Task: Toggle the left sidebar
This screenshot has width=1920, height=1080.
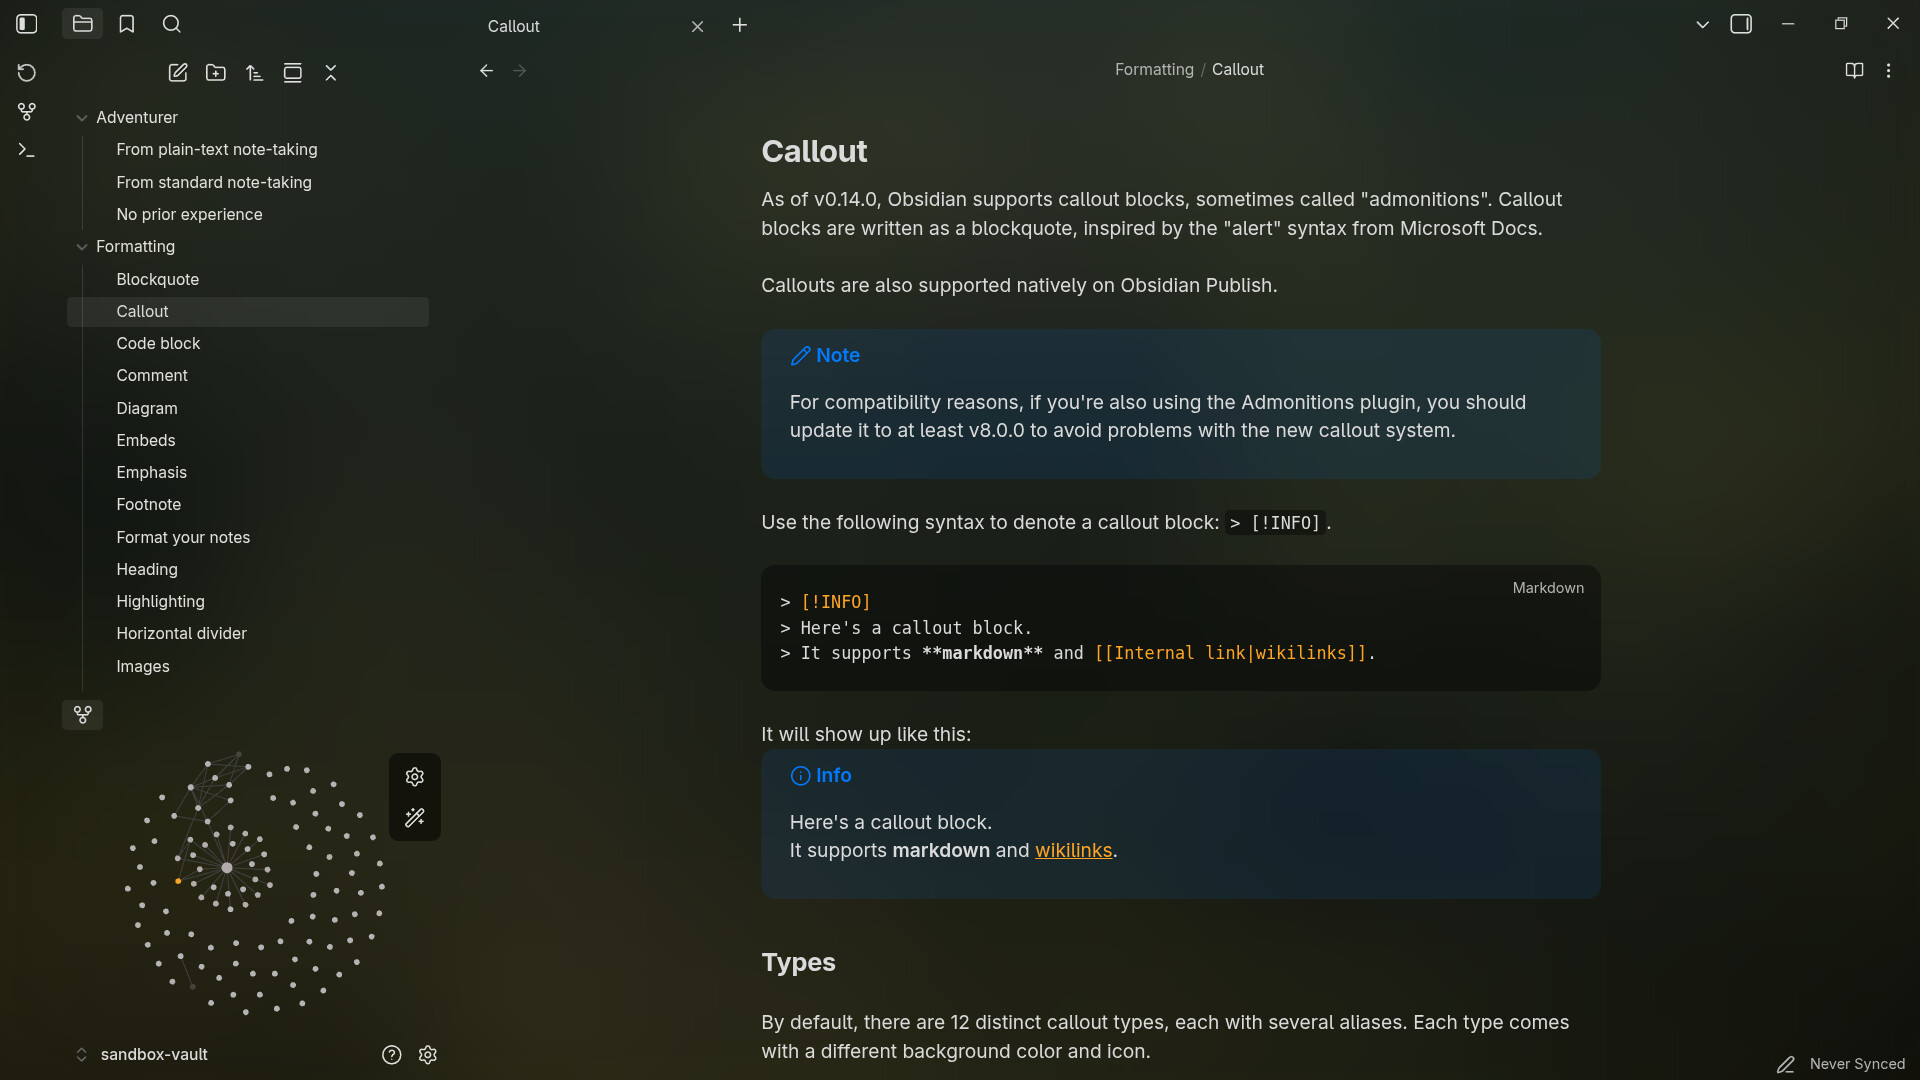Action: point(27,24)
